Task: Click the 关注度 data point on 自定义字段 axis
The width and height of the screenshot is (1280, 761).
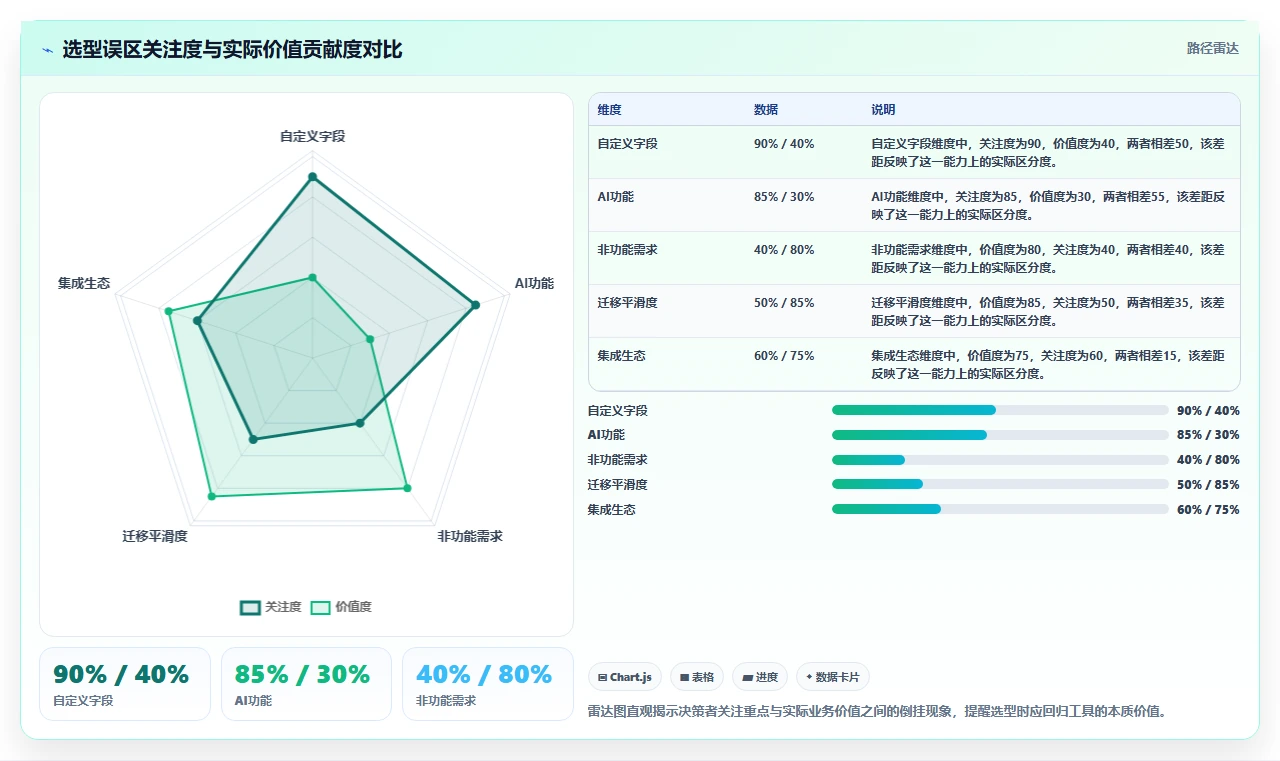Action: (312, 177)
